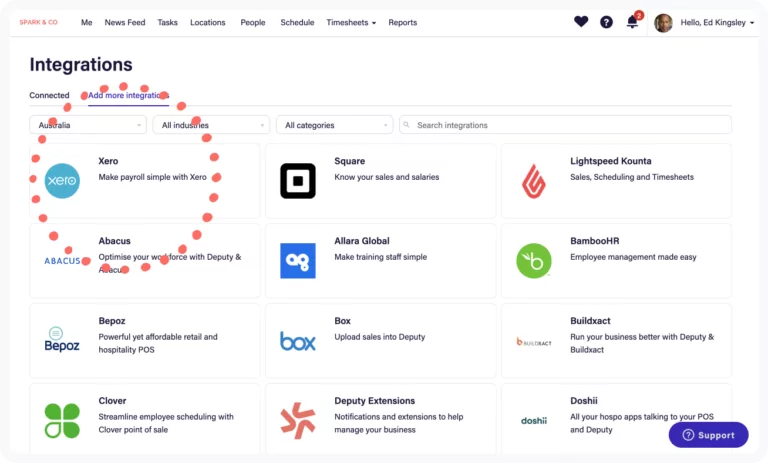Open the Doshii integration title
768x463 pixels.
(584, 401)
